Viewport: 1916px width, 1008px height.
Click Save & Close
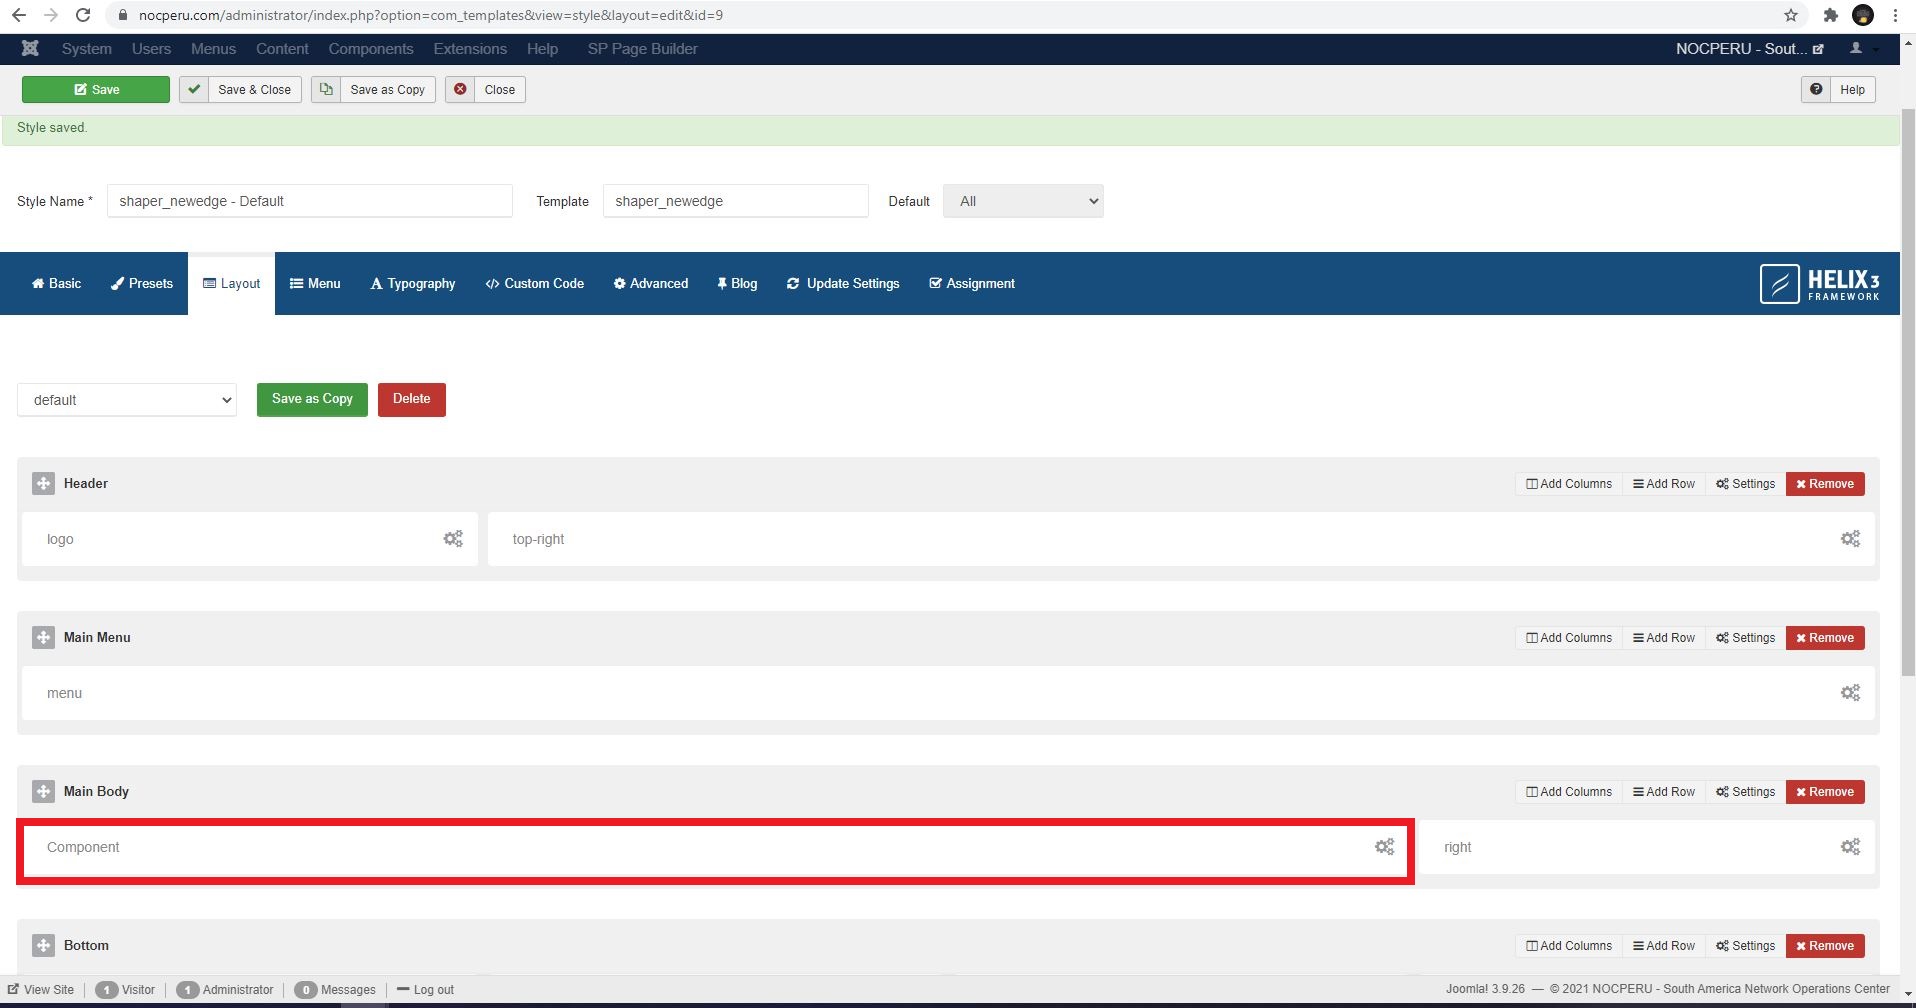point(240,90)
